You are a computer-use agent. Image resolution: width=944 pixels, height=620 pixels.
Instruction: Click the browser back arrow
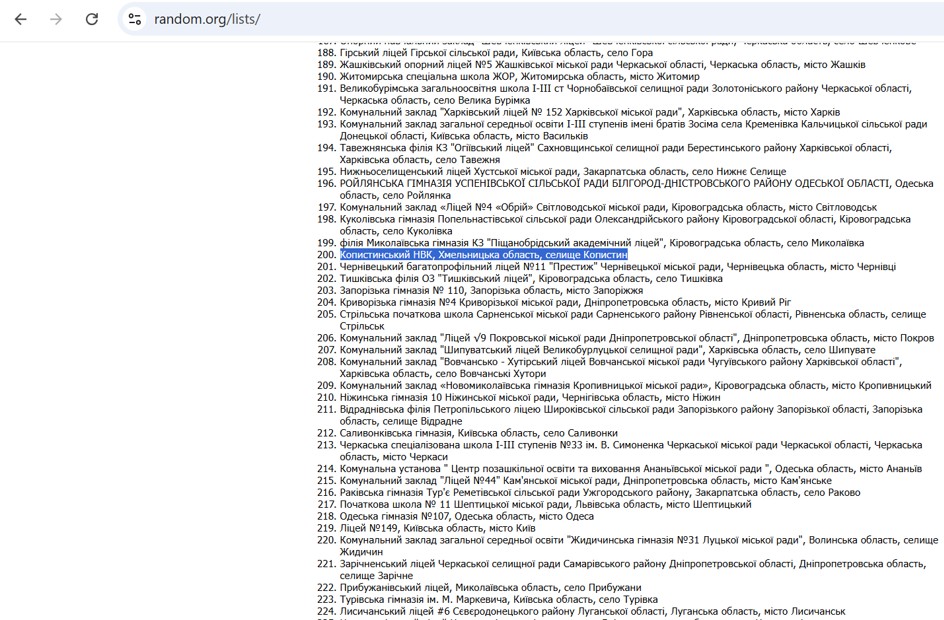[21, 20]
